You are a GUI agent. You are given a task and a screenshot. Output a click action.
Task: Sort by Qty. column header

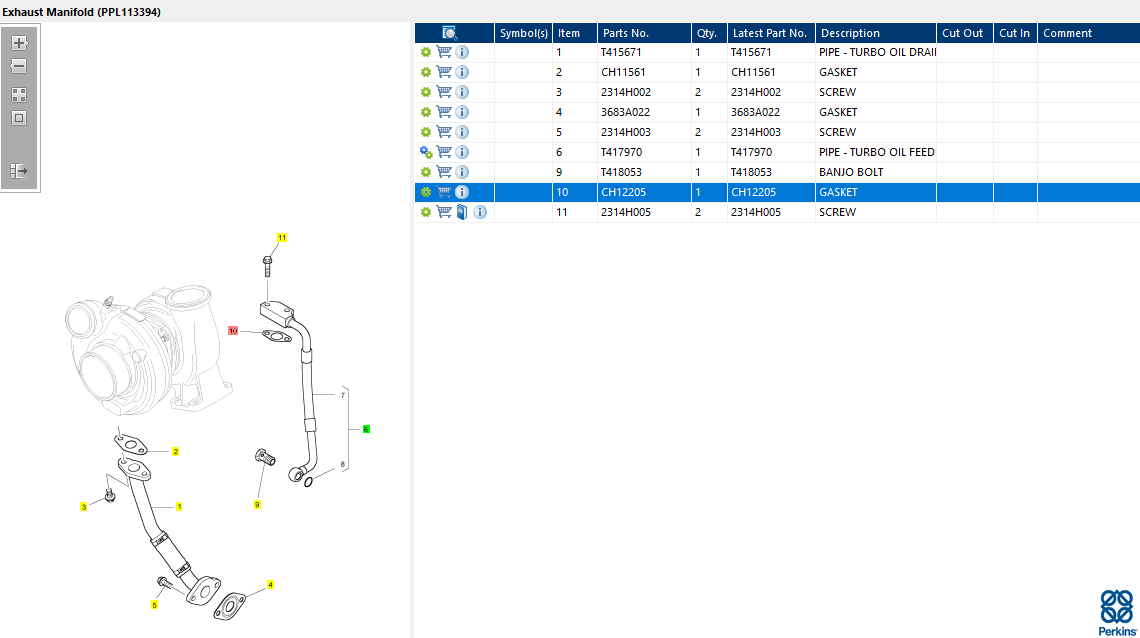click(709, 33)
